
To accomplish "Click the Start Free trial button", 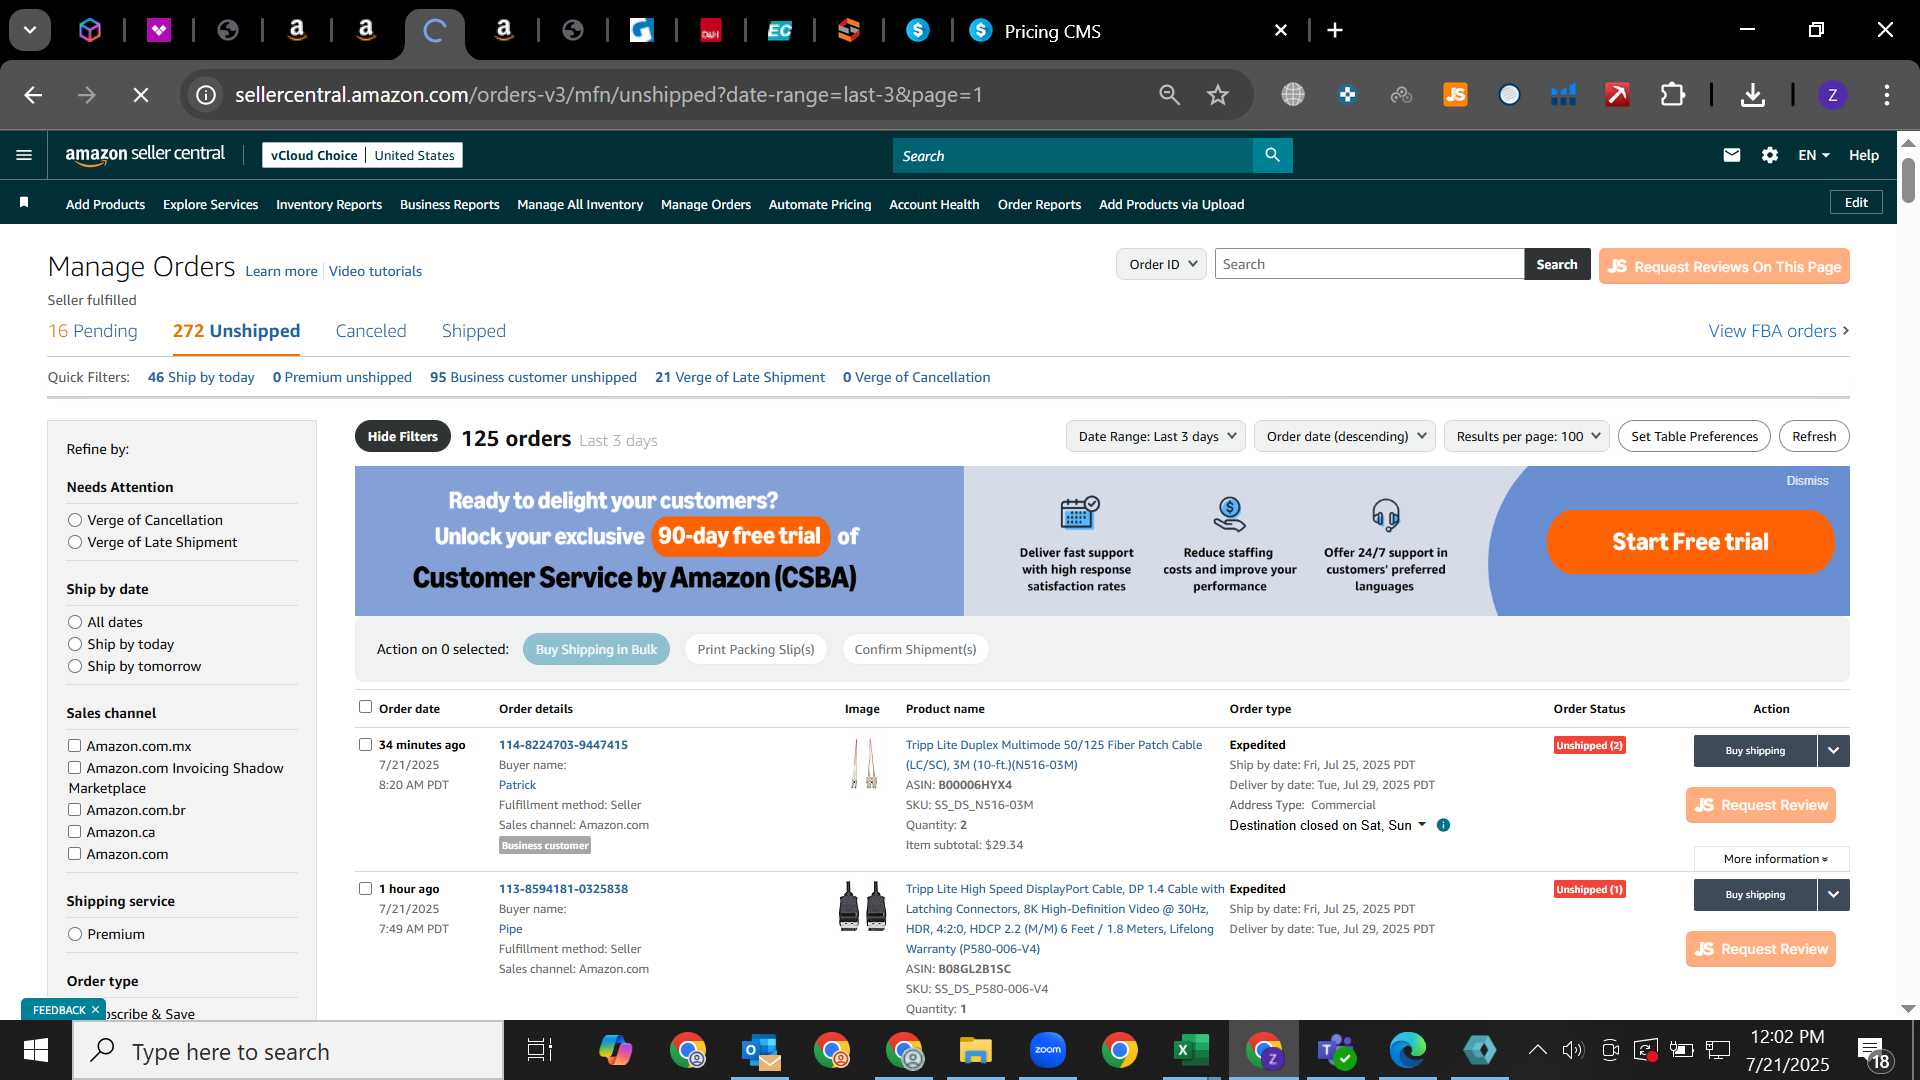I will (x=1690, y=542).
